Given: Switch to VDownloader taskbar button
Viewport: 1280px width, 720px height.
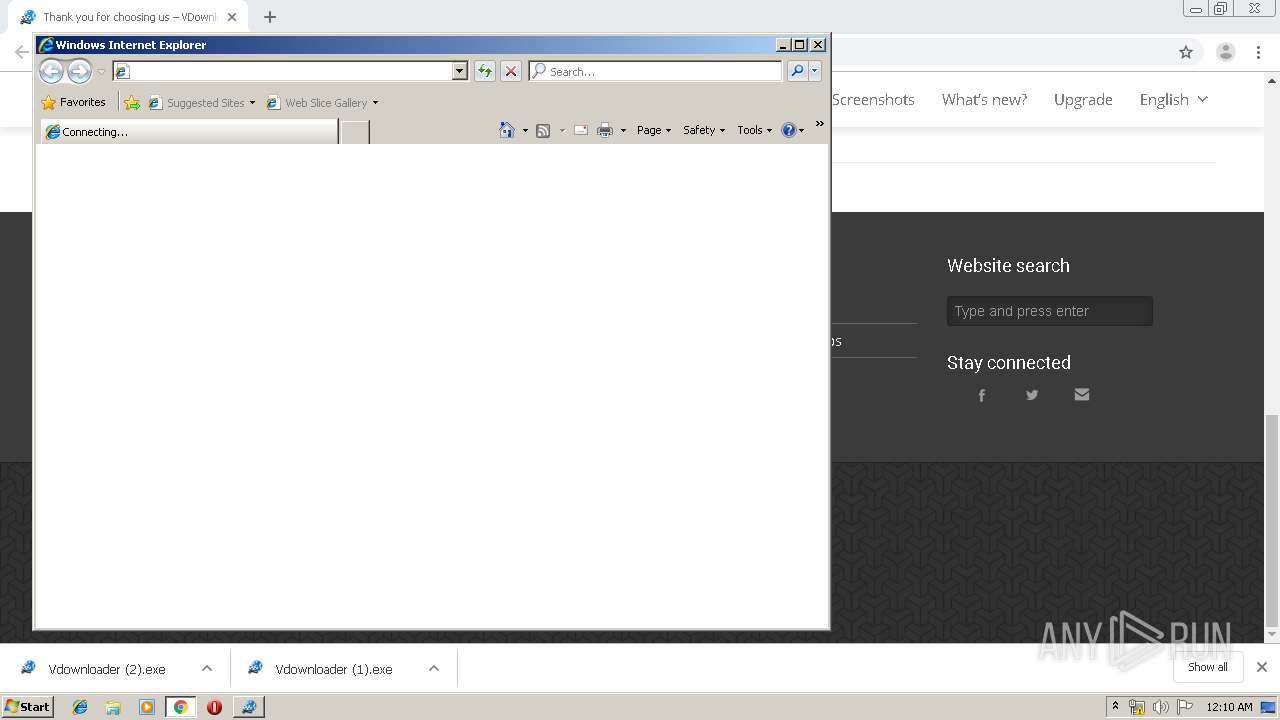Looking at the screenshot, I should click(248, 707).
